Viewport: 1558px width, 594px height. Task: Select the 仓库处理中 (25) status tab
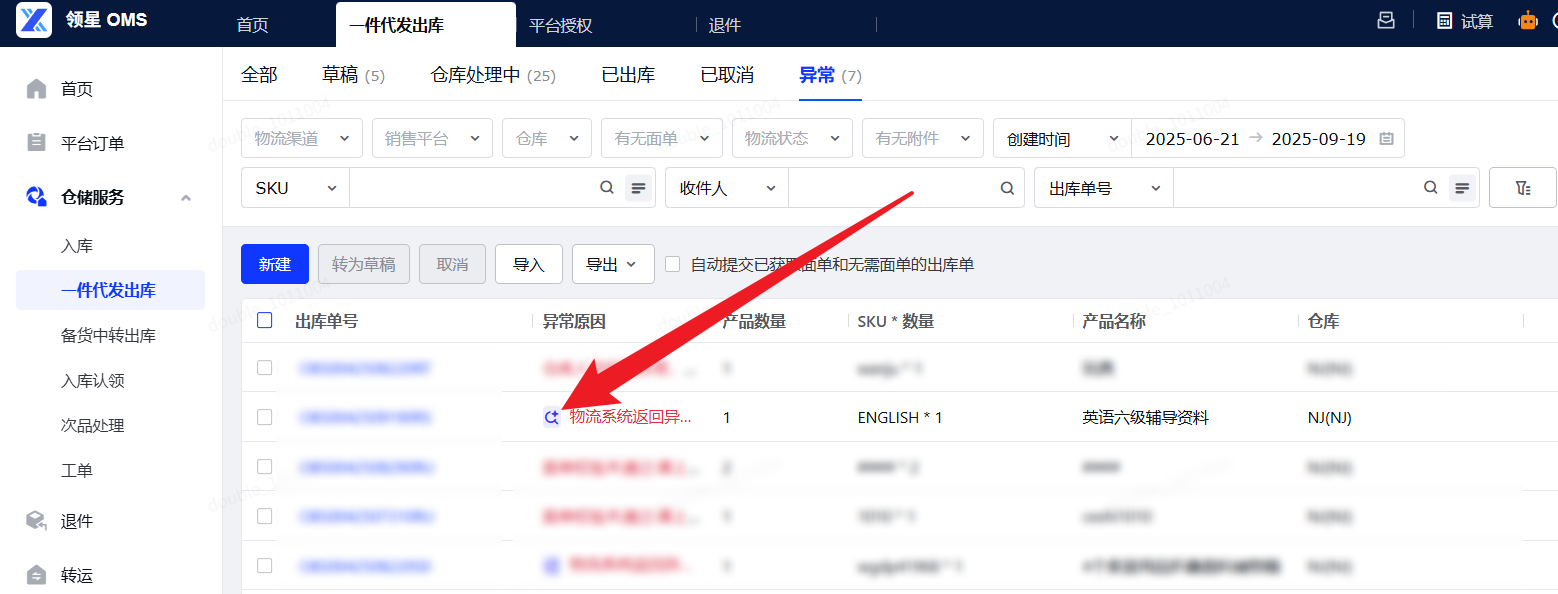[x=493, y=75]
